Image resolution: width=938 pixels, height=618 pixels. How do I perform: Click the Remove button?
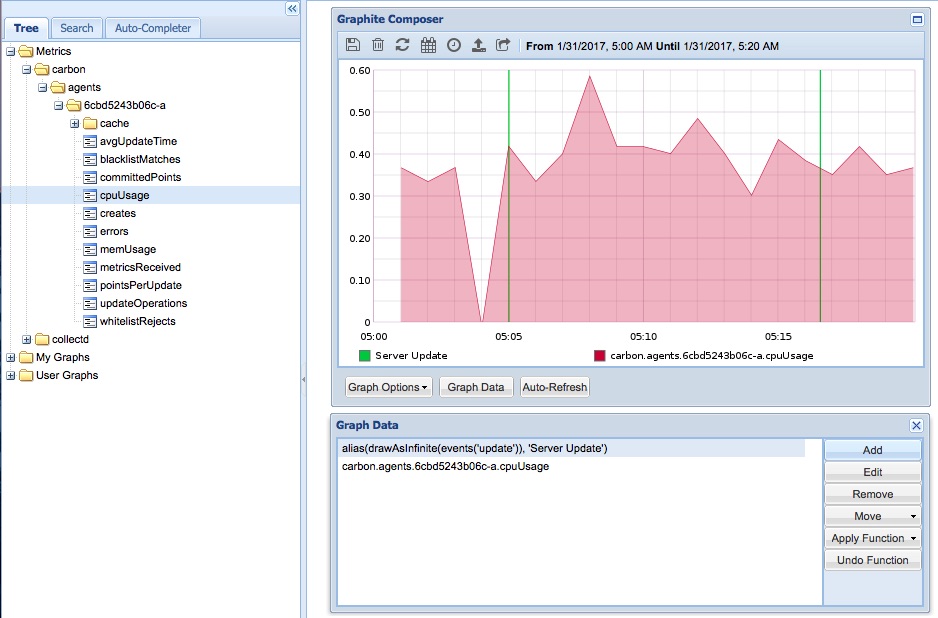[872, 494]
